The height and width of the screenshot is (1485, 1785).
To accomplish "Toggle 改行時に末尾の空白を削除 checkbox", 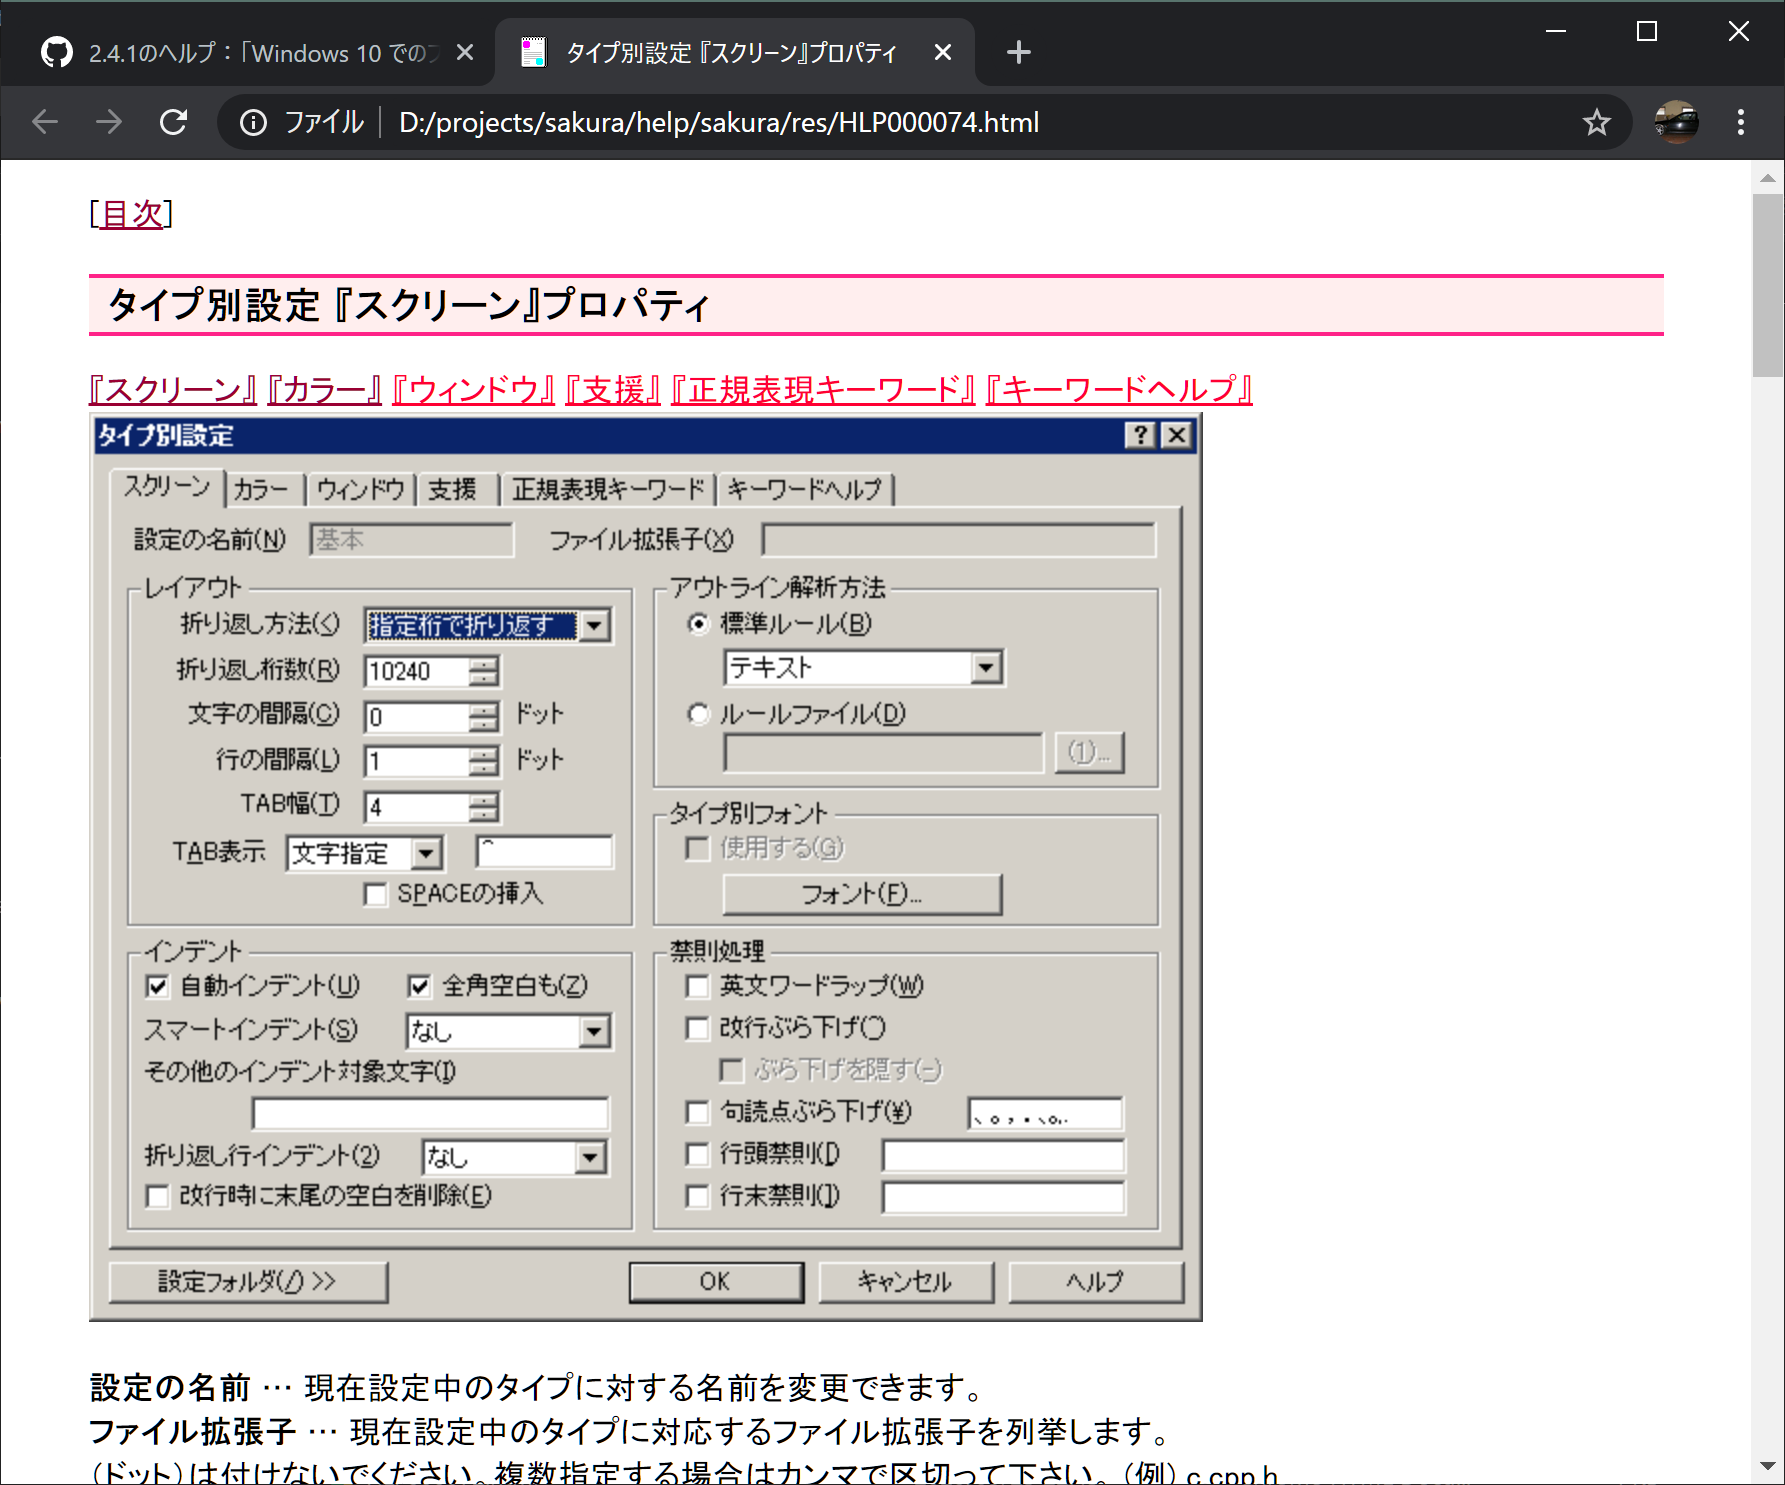I will tap(156, 1196).
